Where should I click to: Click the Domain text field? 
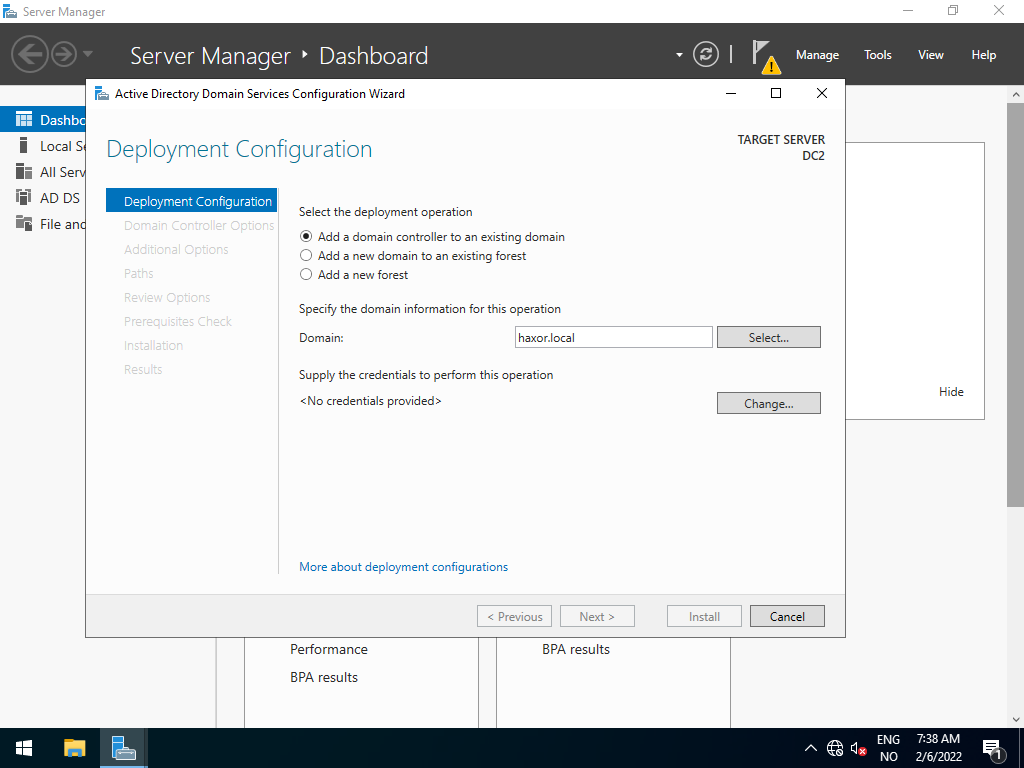point(613,337)
